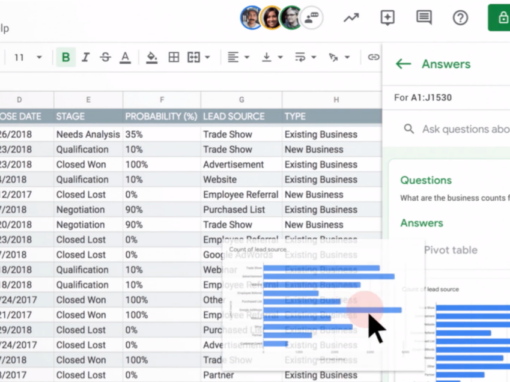
Task: Open the font size 11 dropdown
Action: 28,57
